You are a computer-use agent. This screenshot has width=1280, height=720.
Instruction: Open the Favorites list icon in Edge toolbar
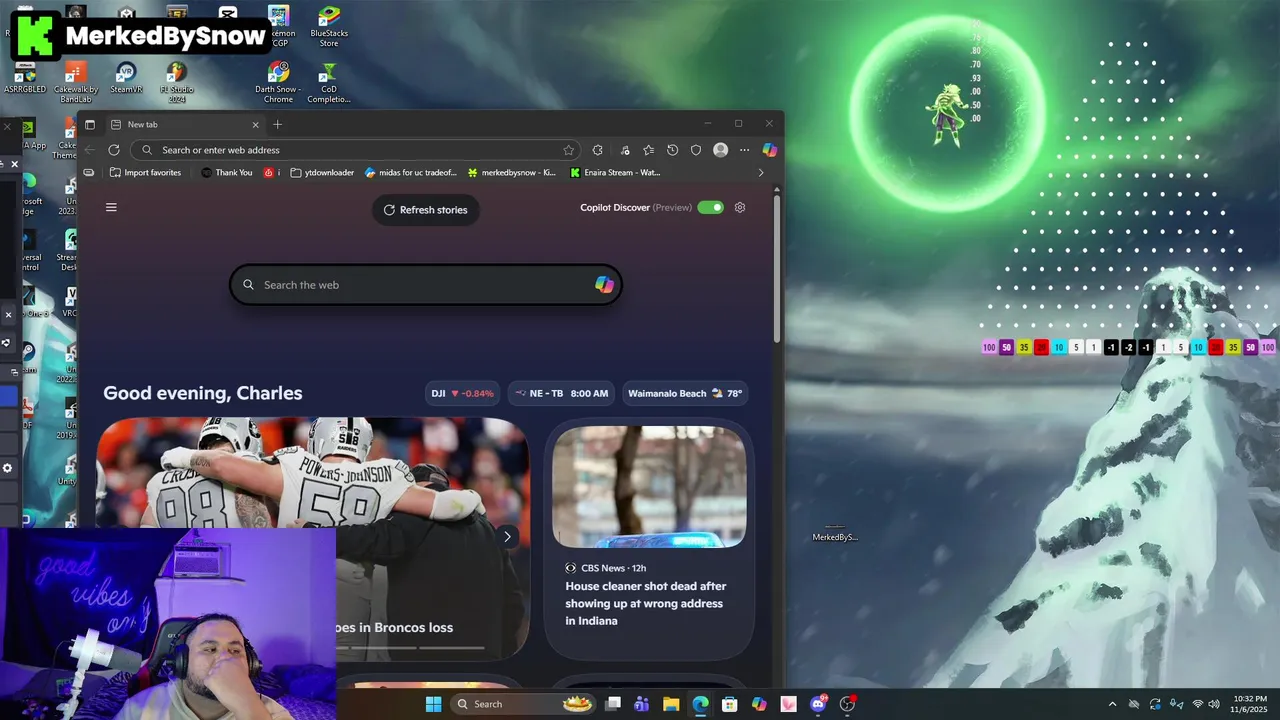click(x=648, y=150)
